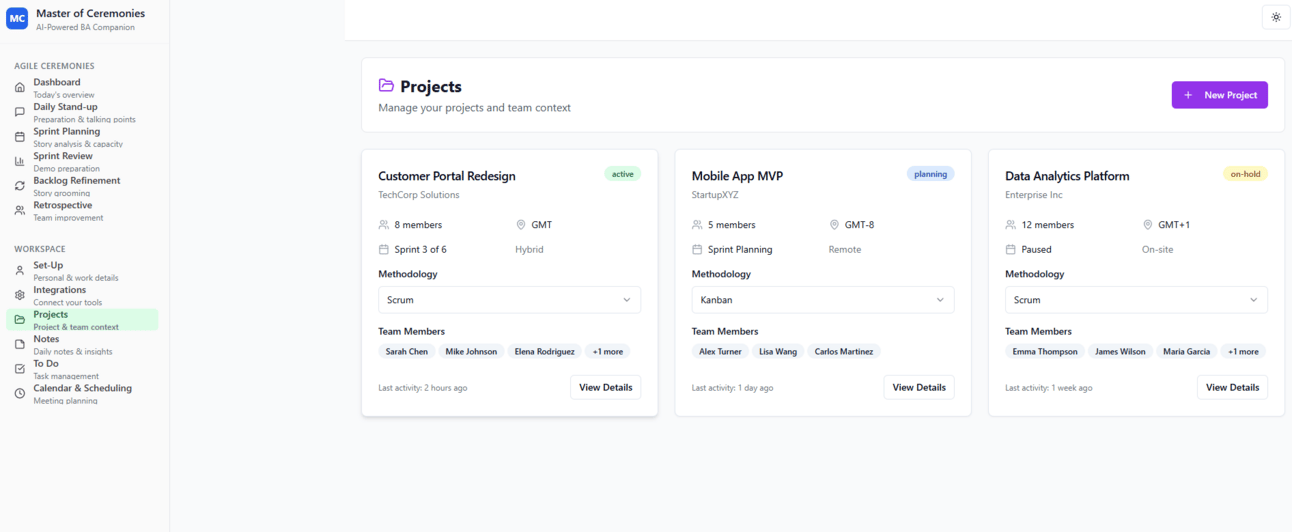Click the active status badge
Image resolution: width=1292 pixels, height=532 pixels.
(x=622, y=174)
